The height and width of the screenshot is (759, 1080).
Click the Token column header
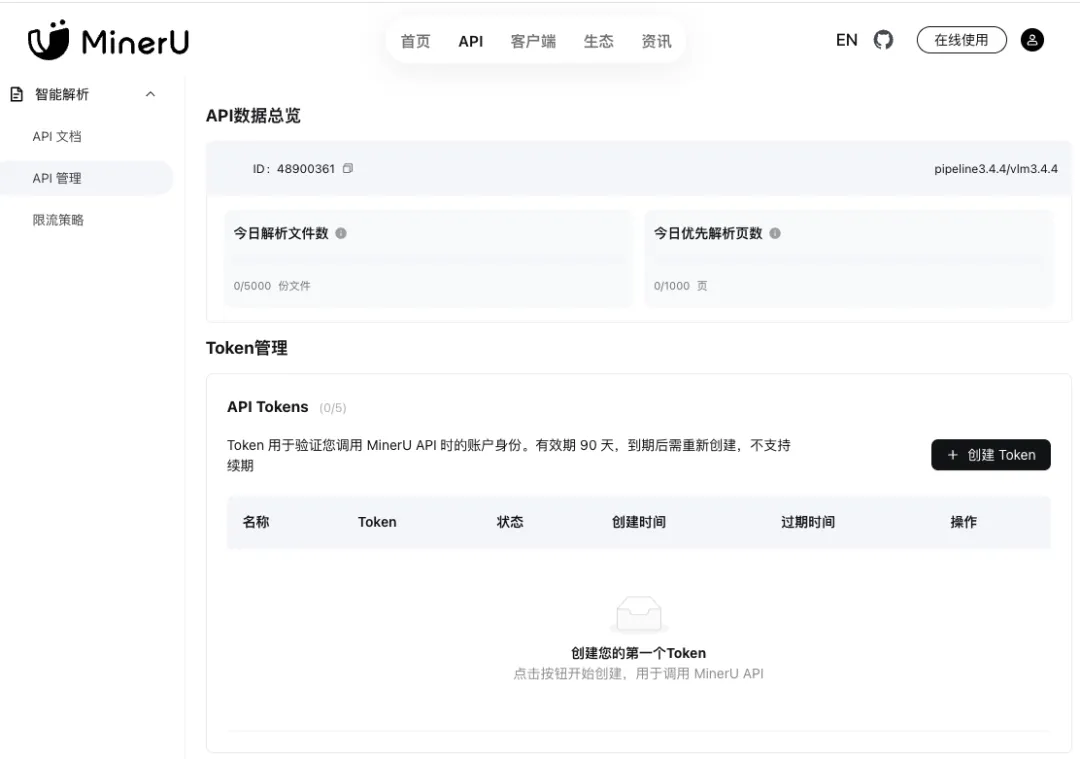click(x=377, y=522)
